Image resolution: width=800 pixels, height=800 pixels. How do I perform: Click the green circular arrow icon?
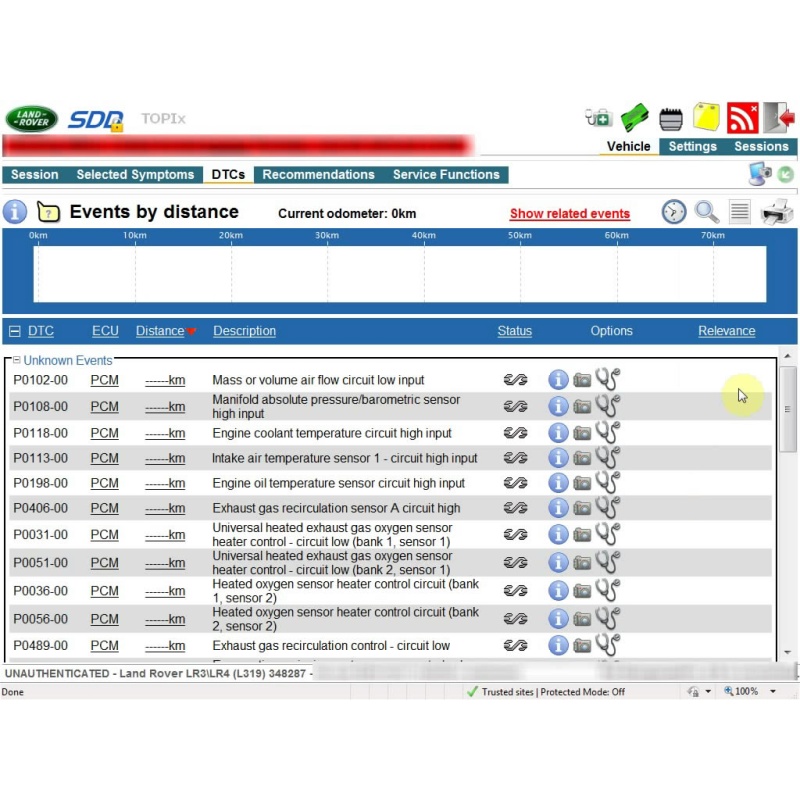[x=786, y=174]
